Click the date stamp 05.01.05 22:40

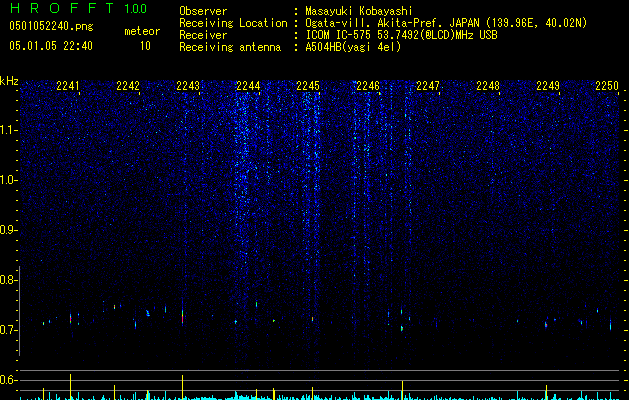coord(51,46)
